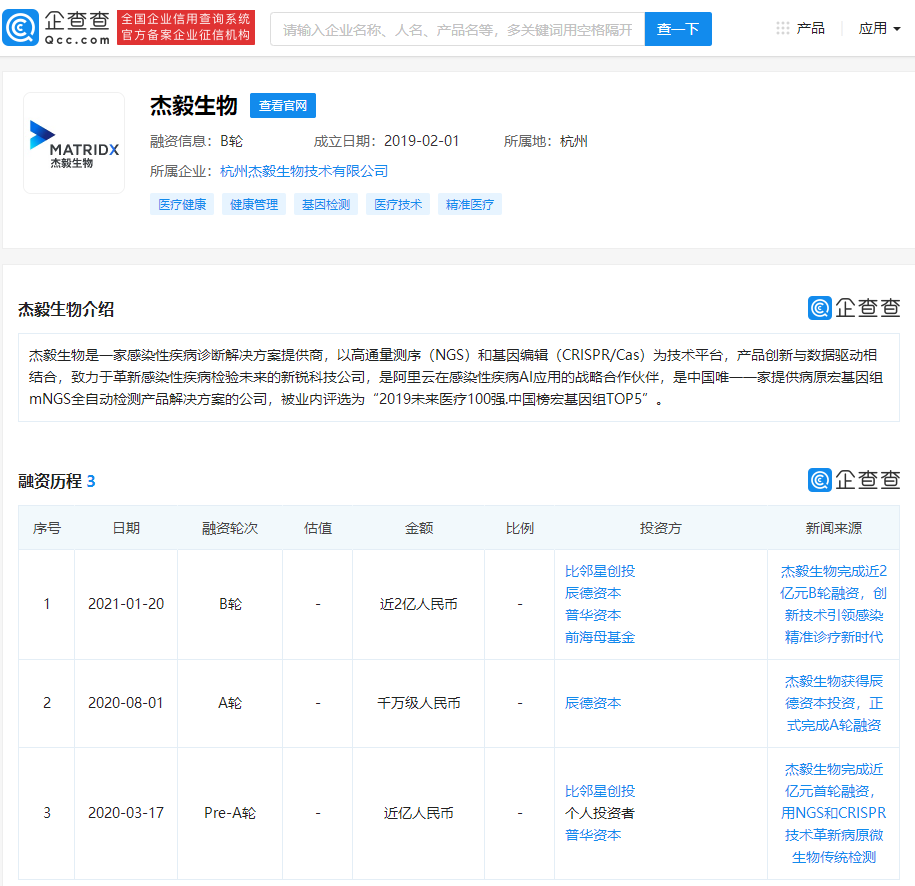Image resolution: width=915 pixels, height=886 pixels.
Task: Focus the company name search box
Action: (x=458, y=29)
